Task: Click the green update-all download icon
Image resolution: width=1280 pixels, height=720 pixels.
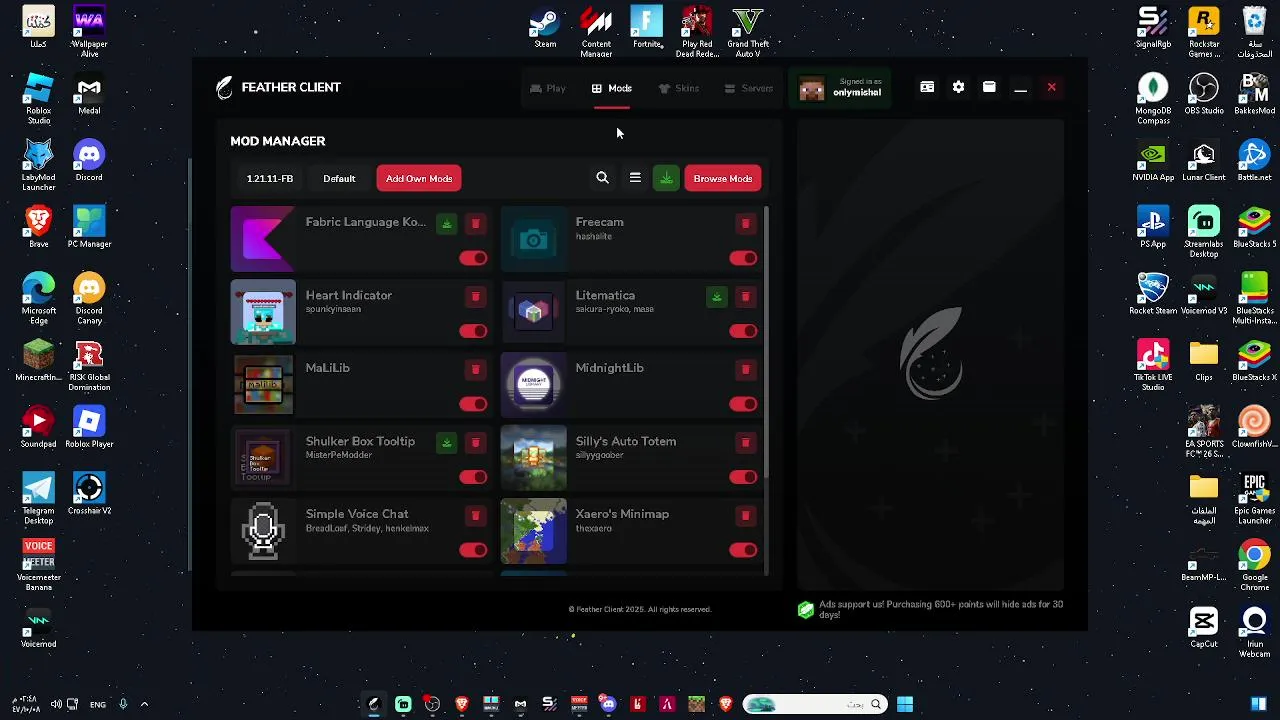Action: (666, 178)
